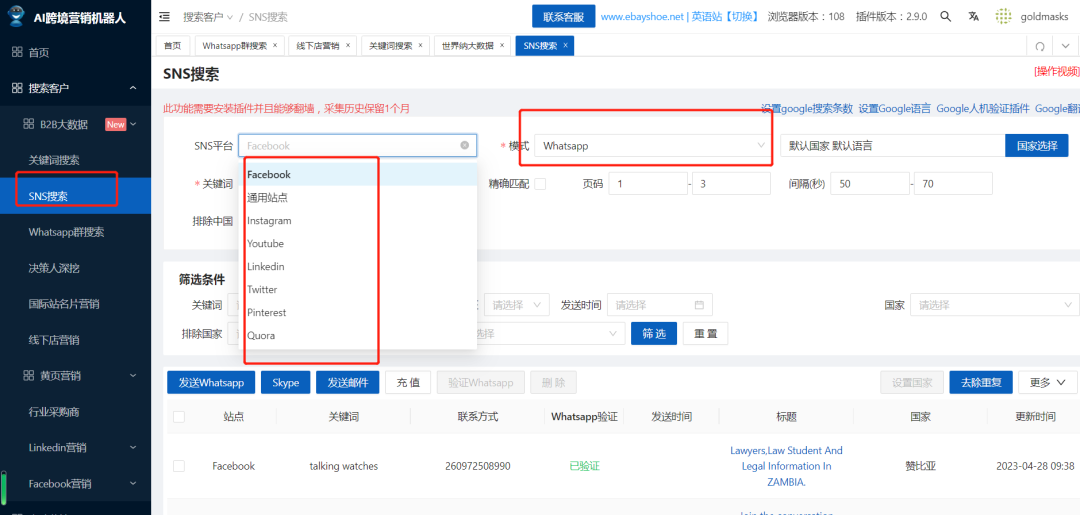This screenshot has width=1080, height=515.
Task: Select Pinterest in platform list
Action: click(358, 313)
